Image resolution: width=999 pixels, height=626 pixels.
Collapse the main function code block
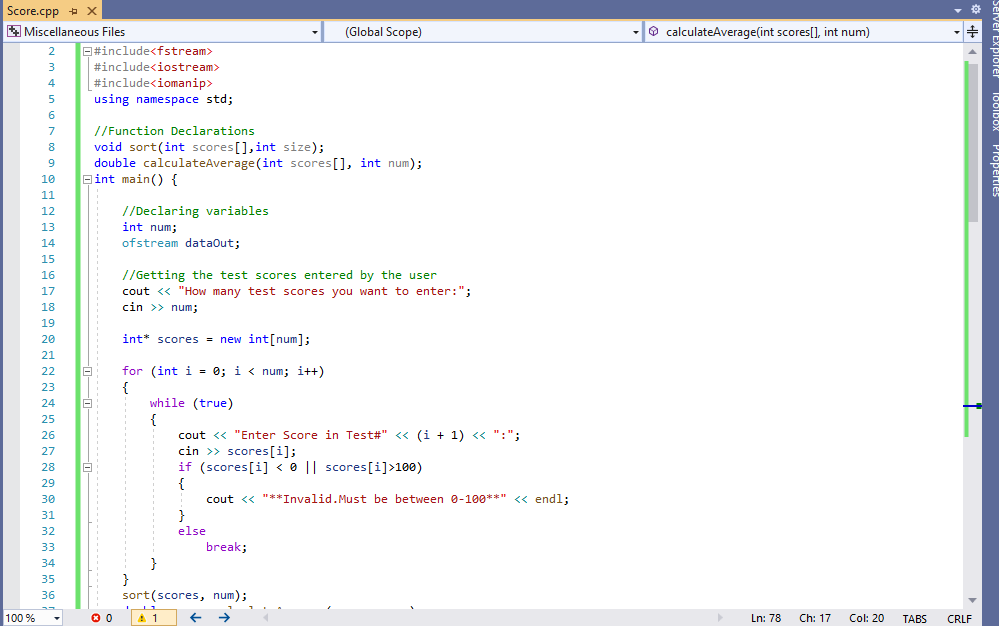click(x=86, y=179)
